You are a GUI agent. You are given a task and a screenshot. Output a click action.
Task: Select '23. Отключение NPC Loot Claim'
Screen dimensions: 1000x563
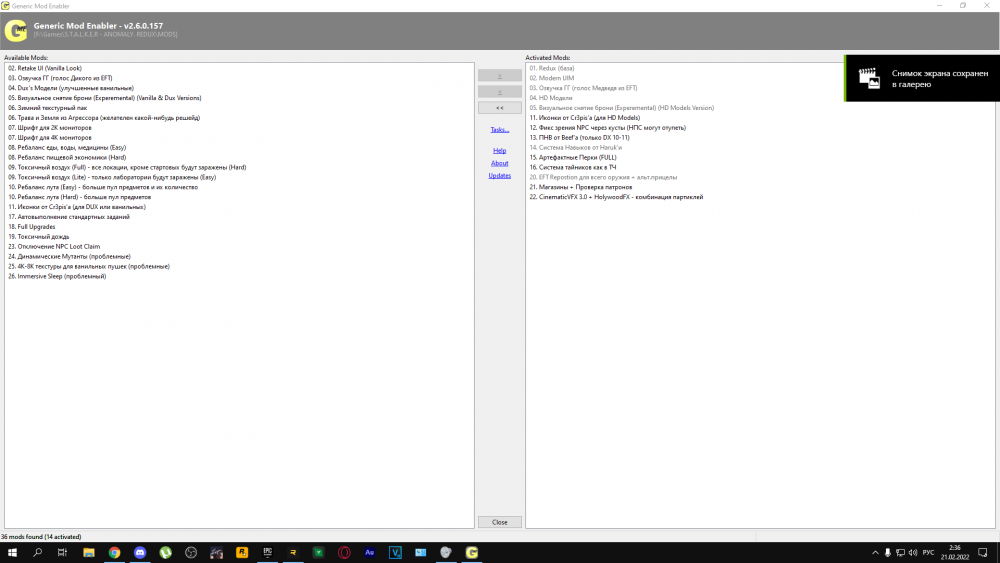coord(54,246)
